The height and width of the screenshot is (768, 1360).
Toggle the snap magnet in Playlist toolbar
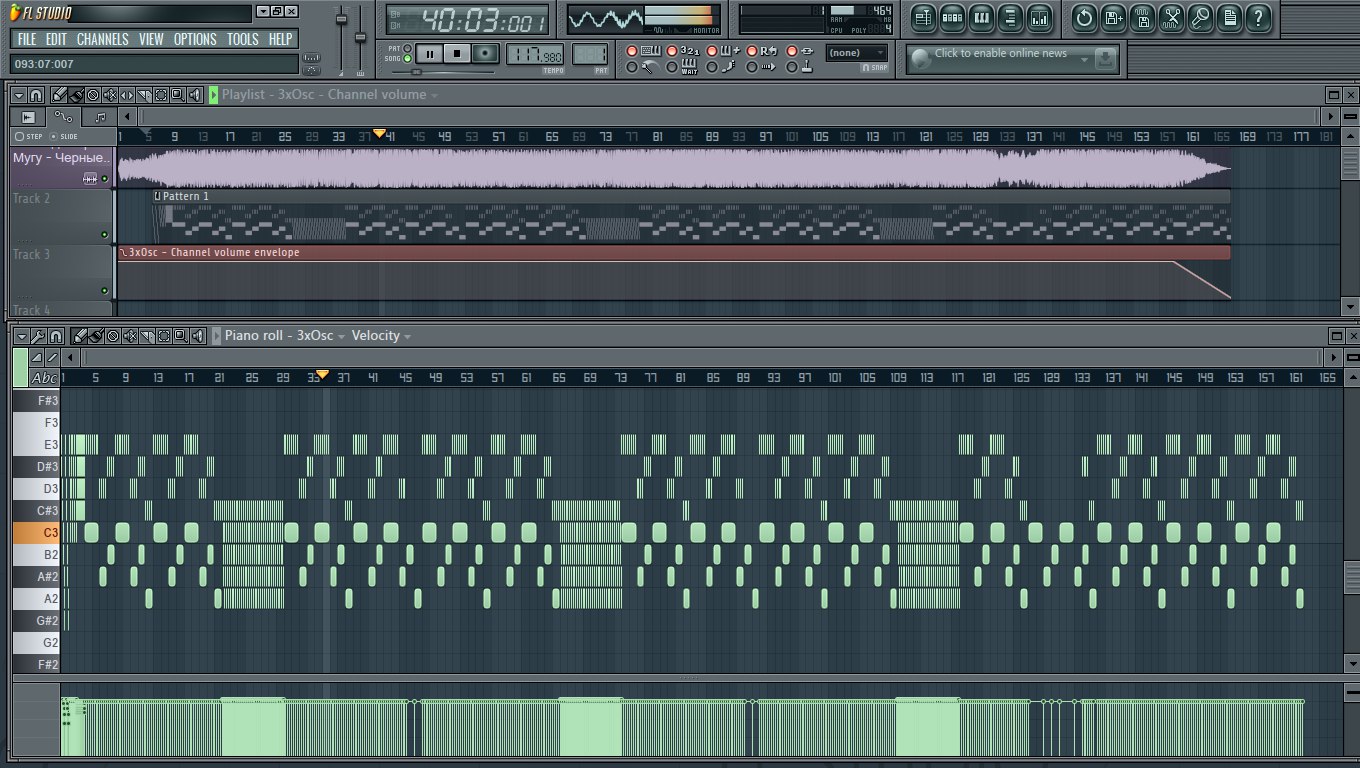(x=35, y=95)
